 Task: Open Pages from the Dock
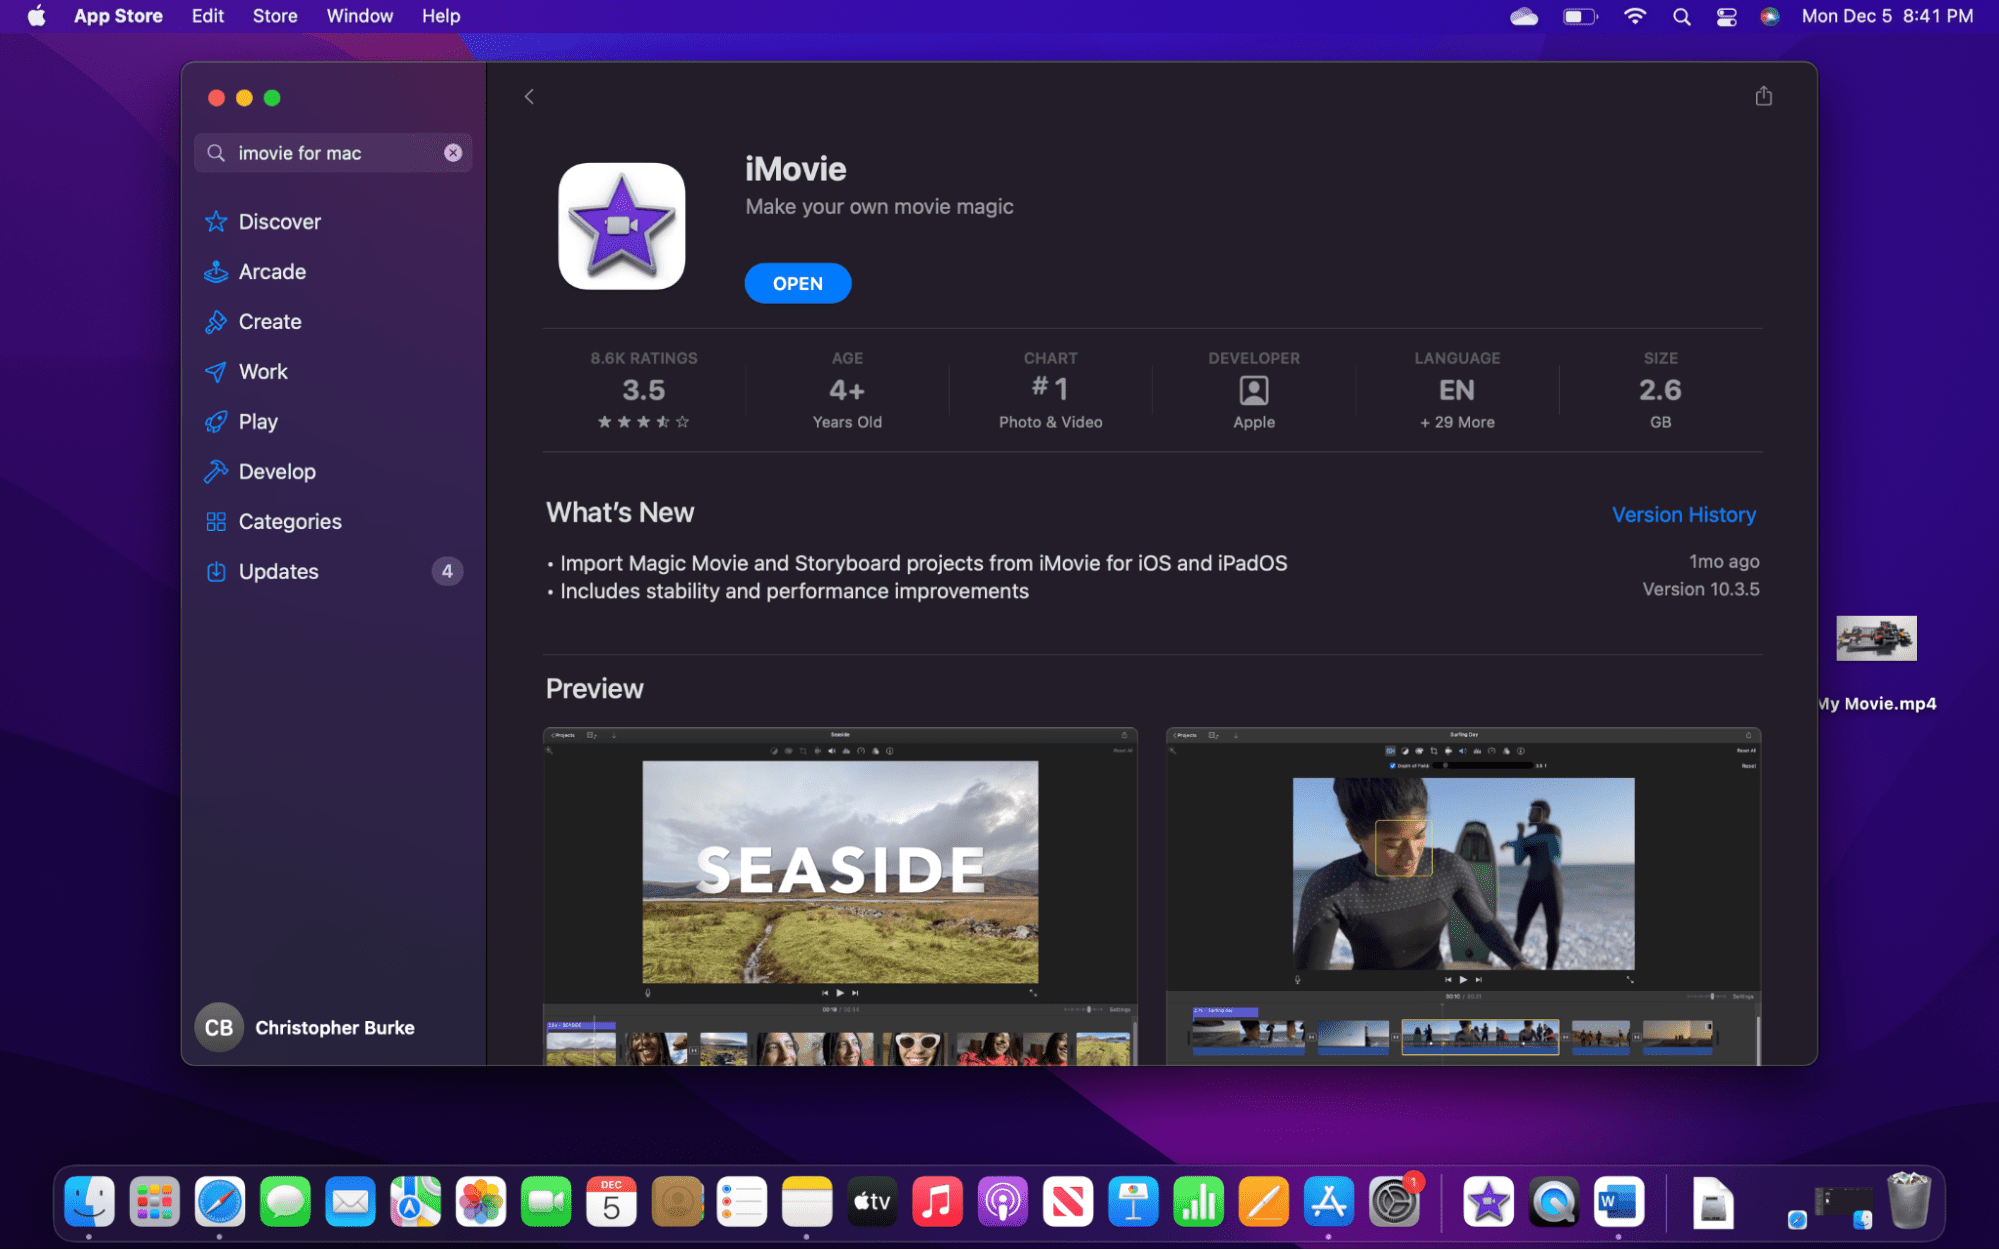pos(1264,1202)
